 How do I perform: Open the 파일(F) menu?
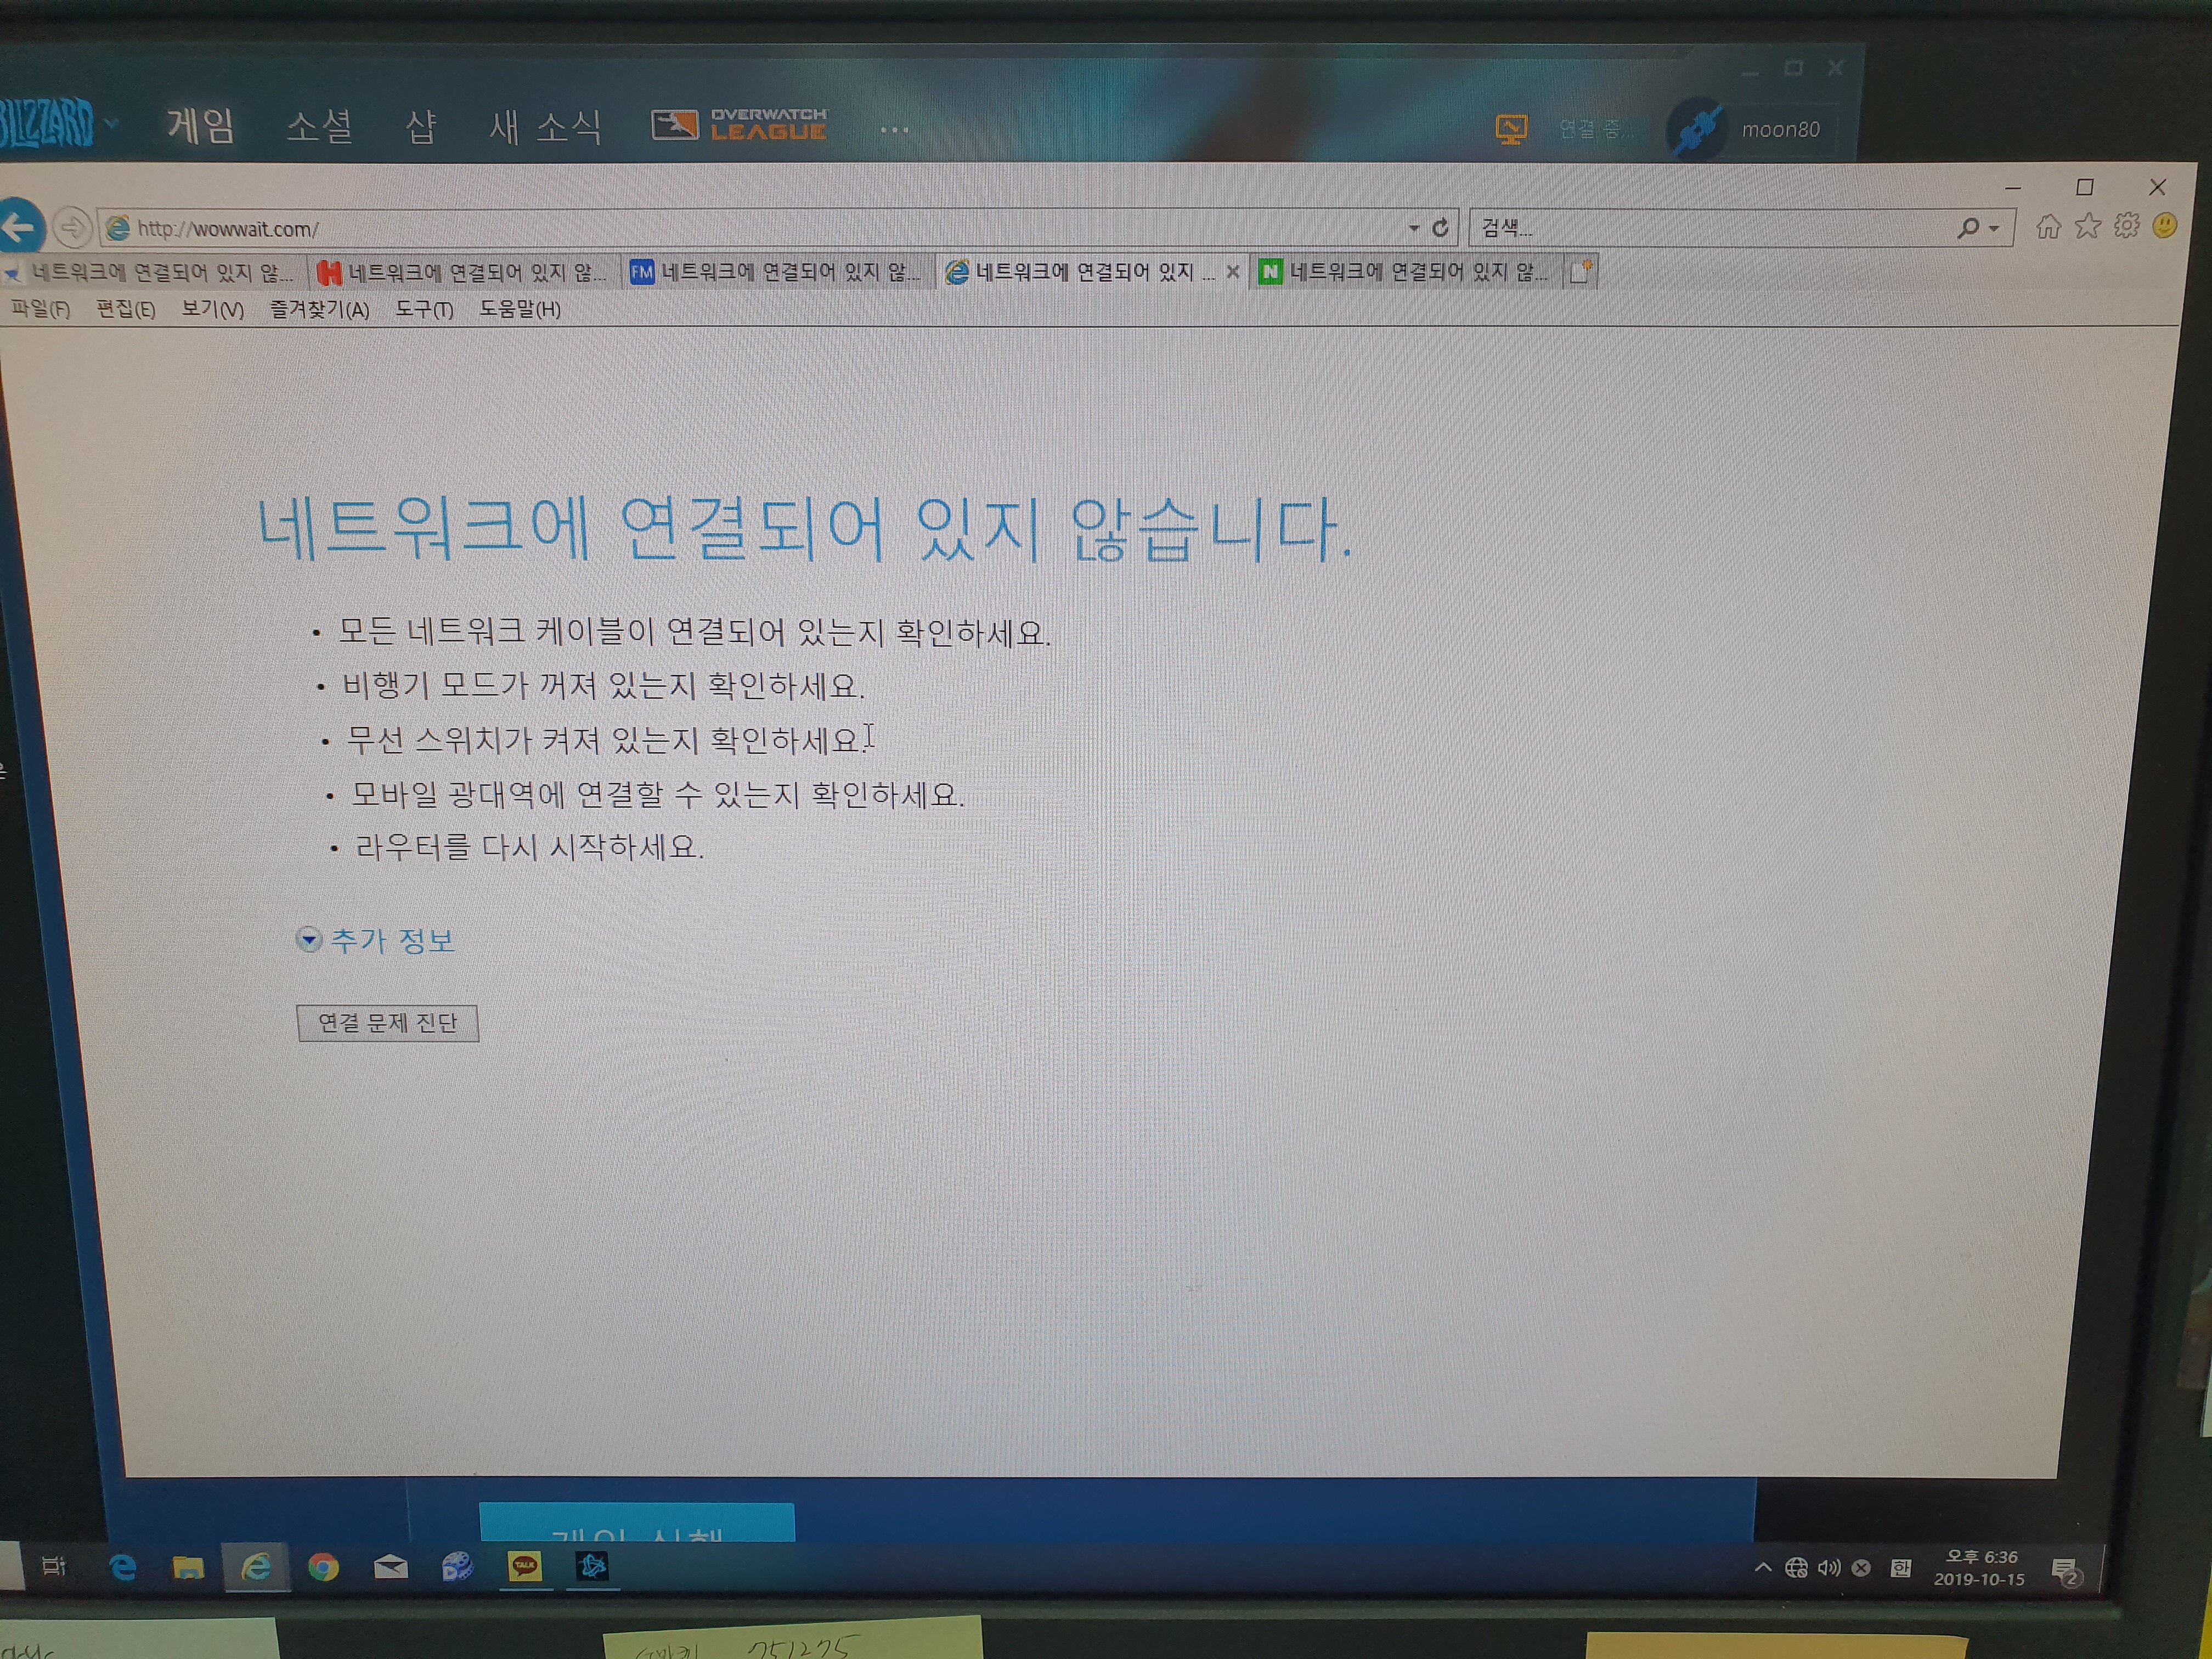40,309
